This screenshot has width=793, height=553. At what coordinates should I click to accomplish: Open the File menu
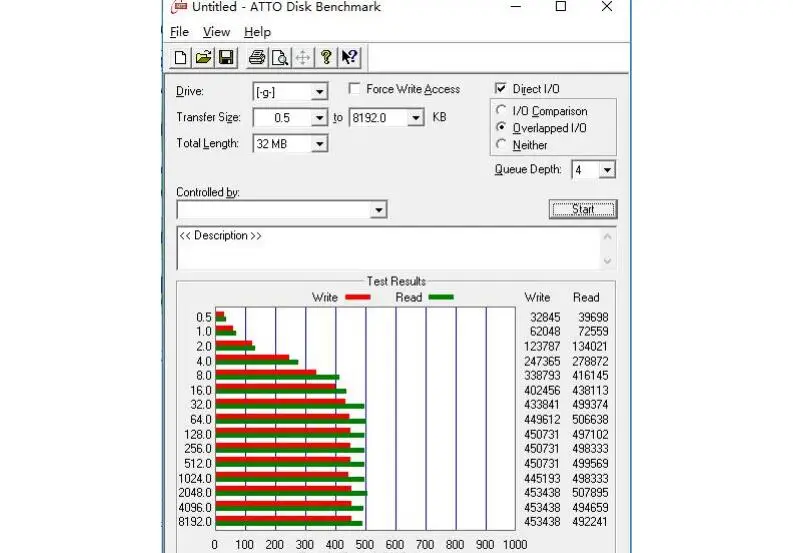179,32
